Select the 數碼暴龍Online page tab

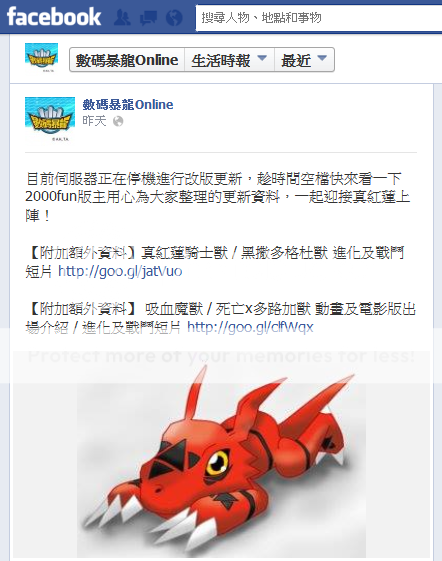pyautogui.click(x=127, y=60)
